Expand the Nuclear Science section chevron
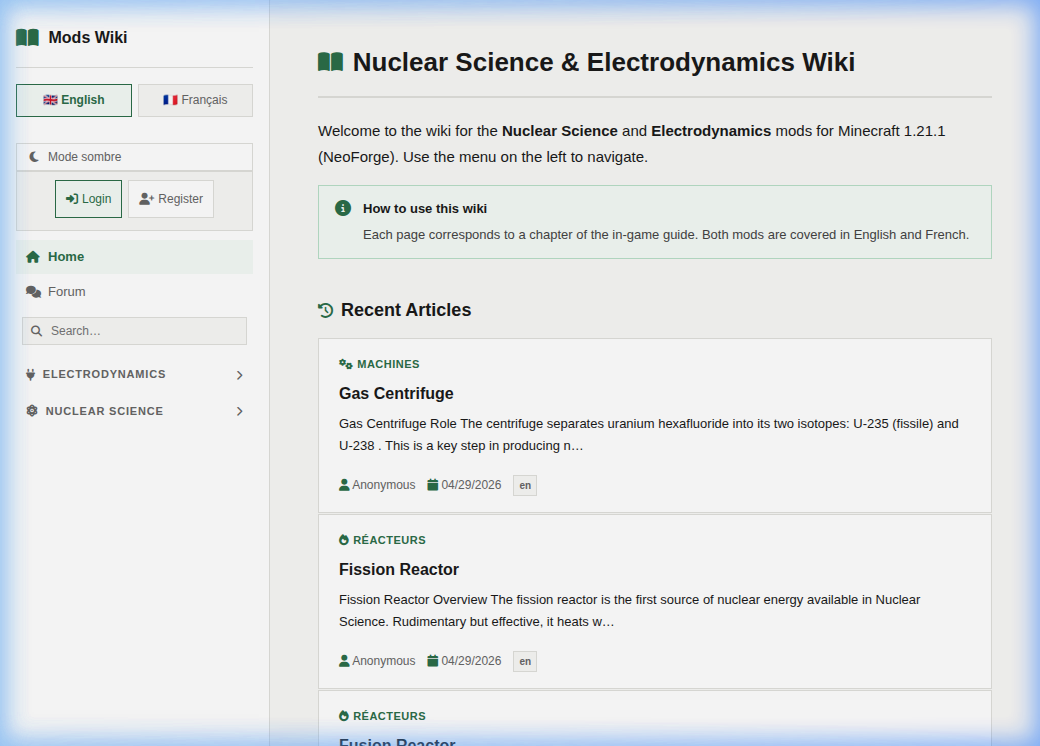 (239, 412)
